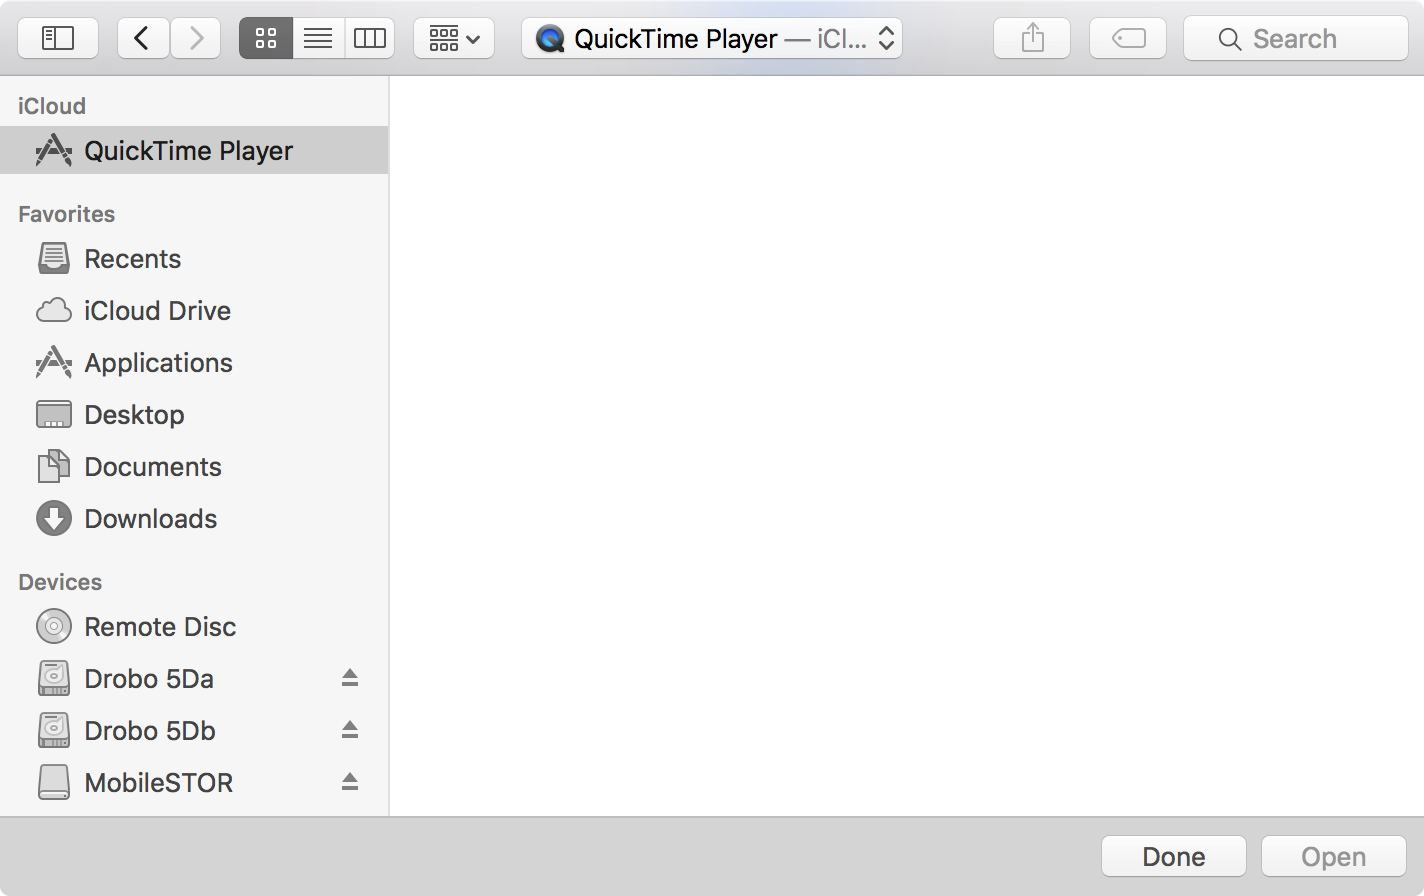
Task: Open the Applications sidebar entry
Action: click(x=158, y=362)
